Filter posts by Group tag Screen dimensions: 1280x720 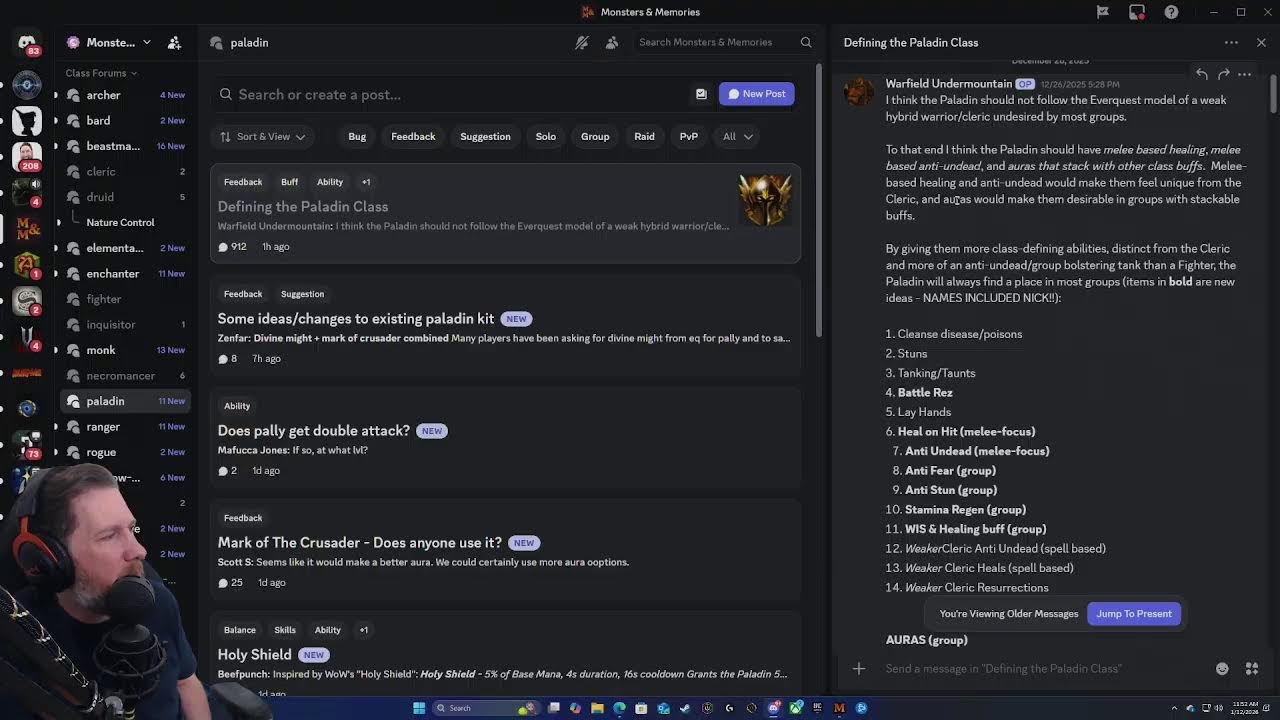click(595, 136)
